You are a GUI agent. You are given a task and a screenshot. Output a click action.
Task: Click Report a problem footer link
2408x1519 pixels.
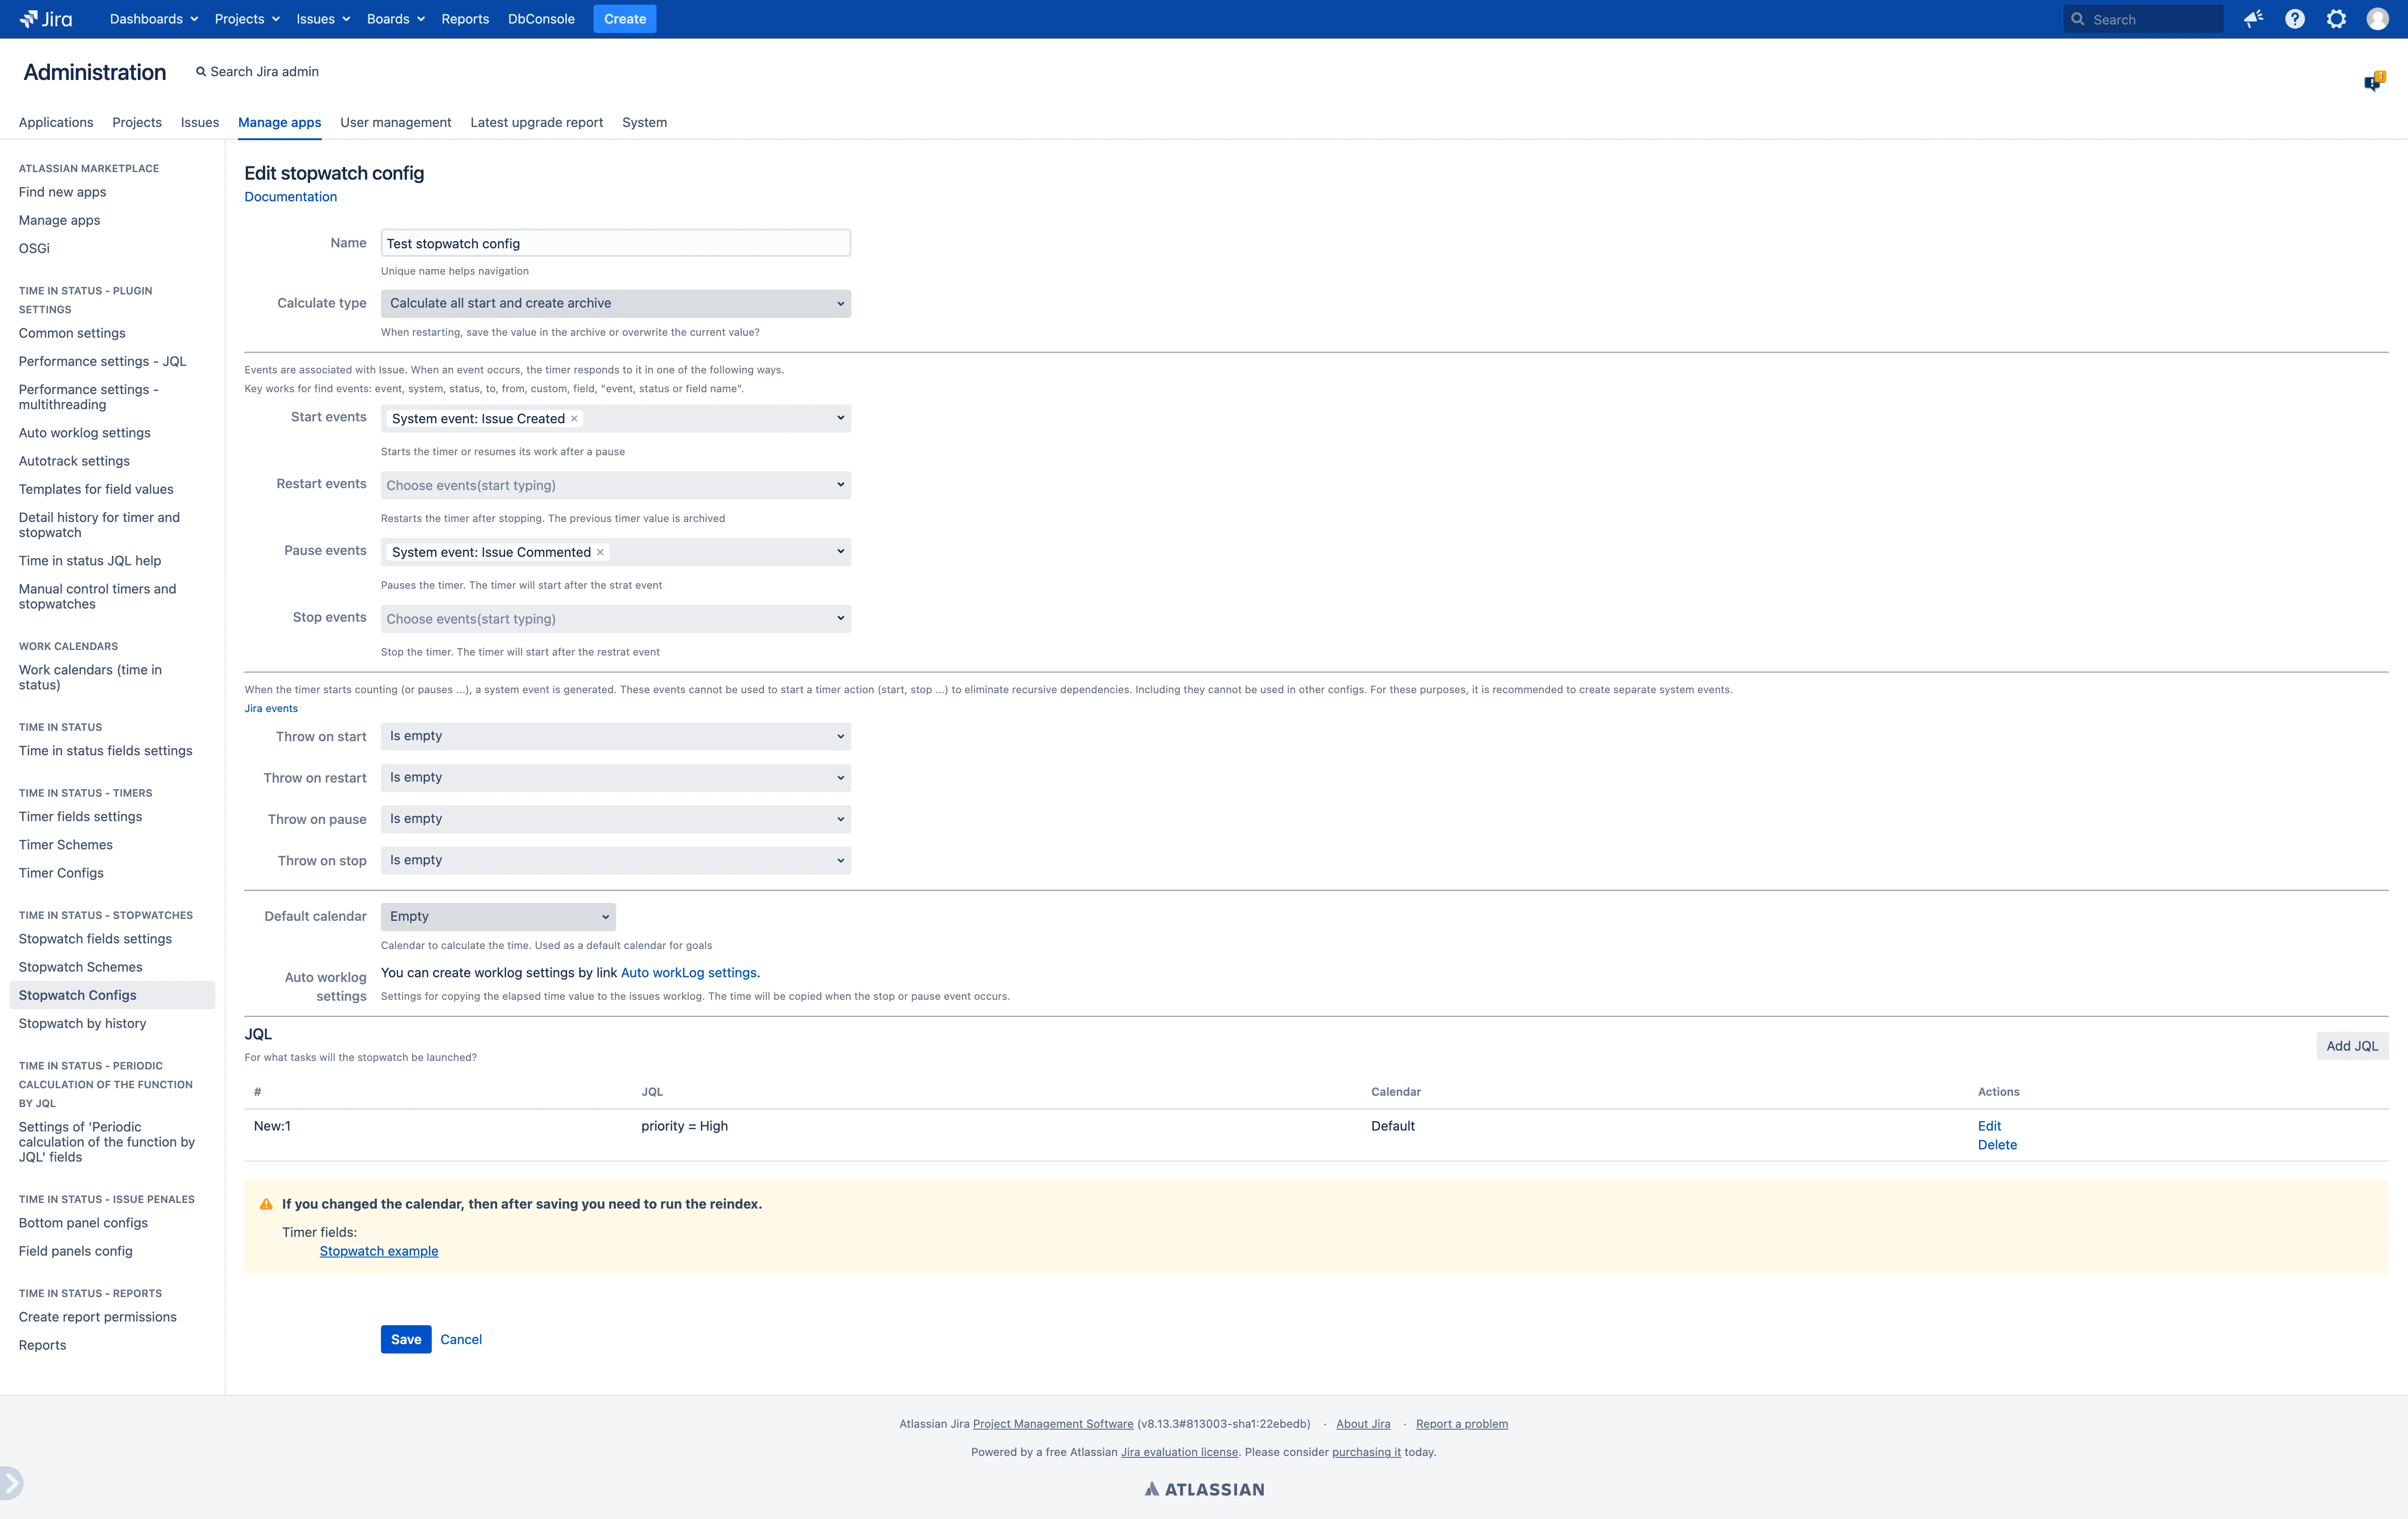1462,1424
